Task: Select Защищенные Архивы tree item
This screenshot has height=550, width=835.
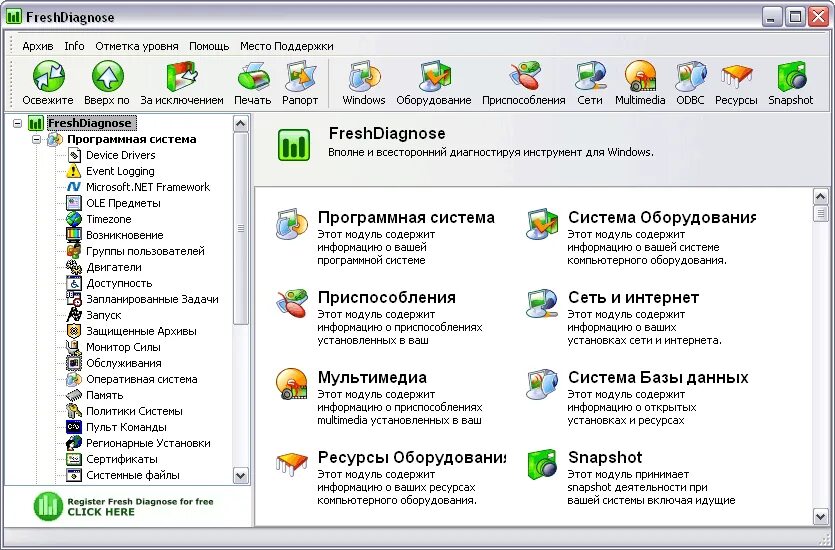Action: 142,331
